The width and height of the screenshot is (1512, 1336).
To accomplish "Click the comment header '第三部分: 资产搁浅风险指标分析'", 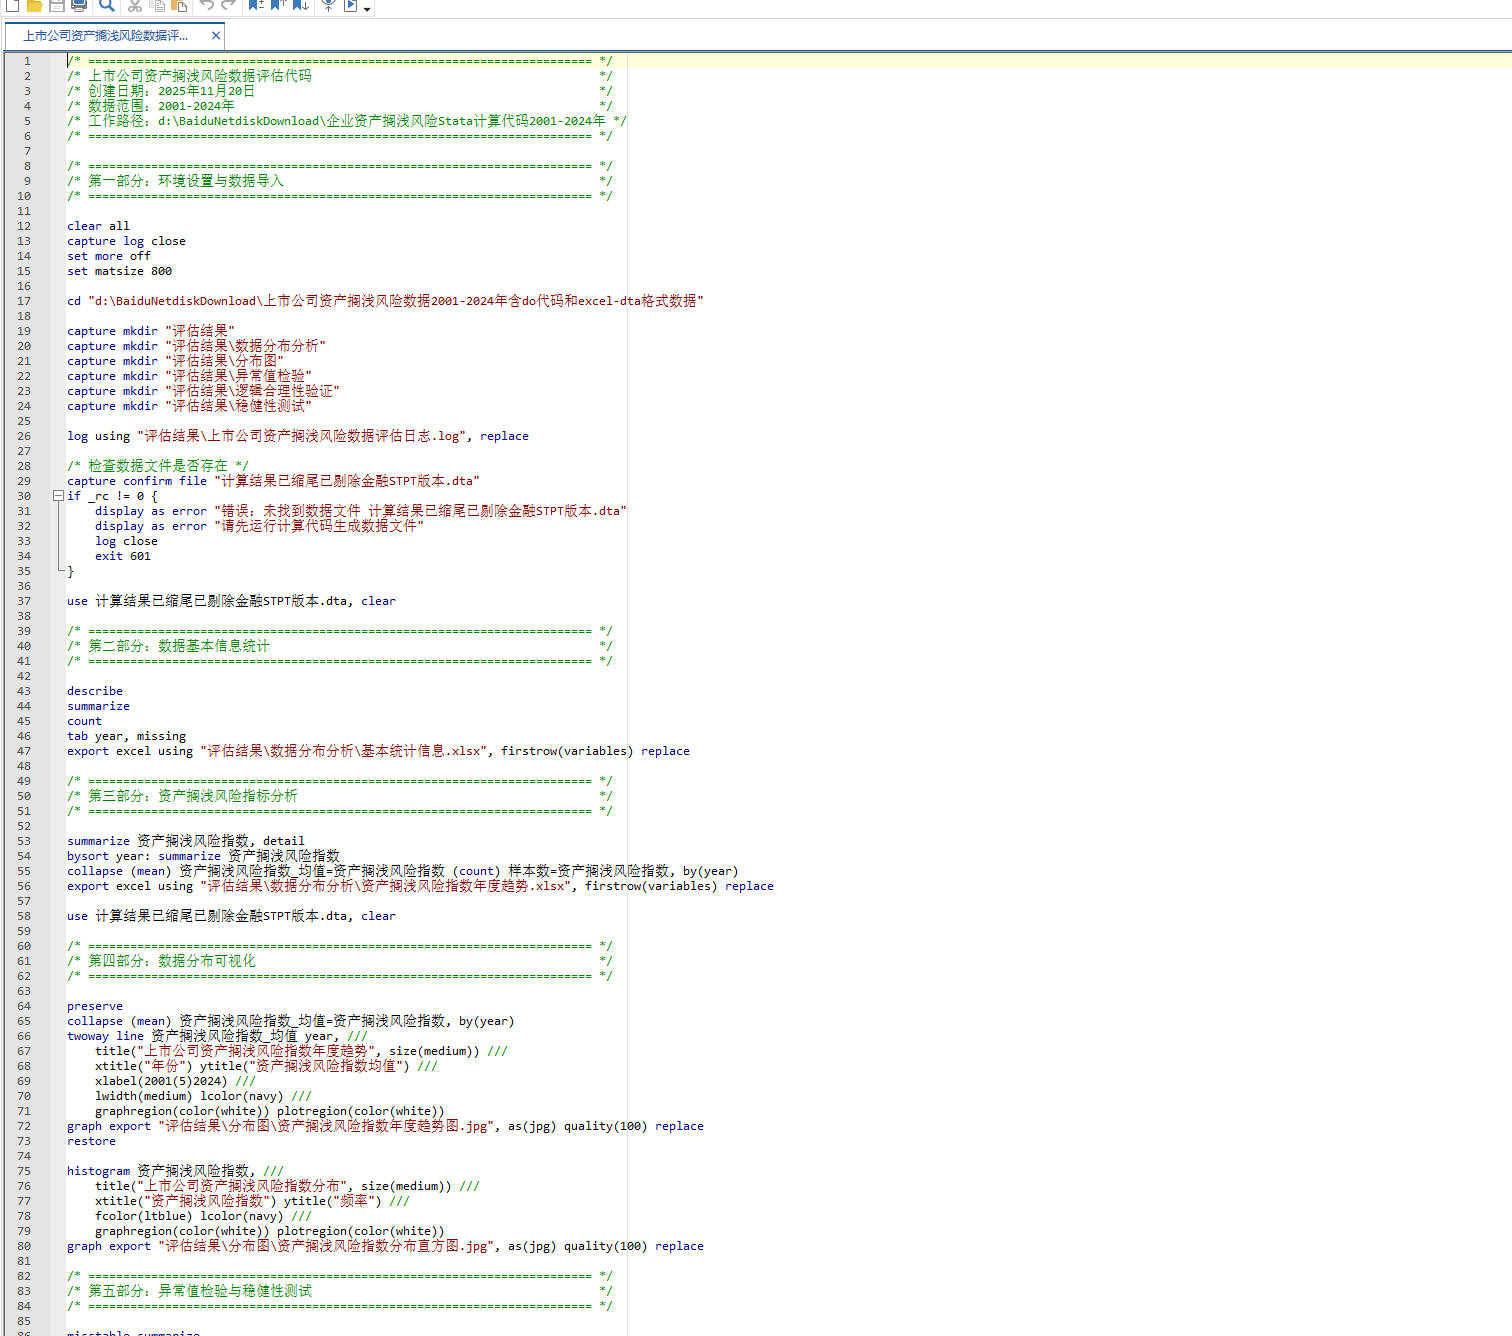I will [x=193, y=796].
